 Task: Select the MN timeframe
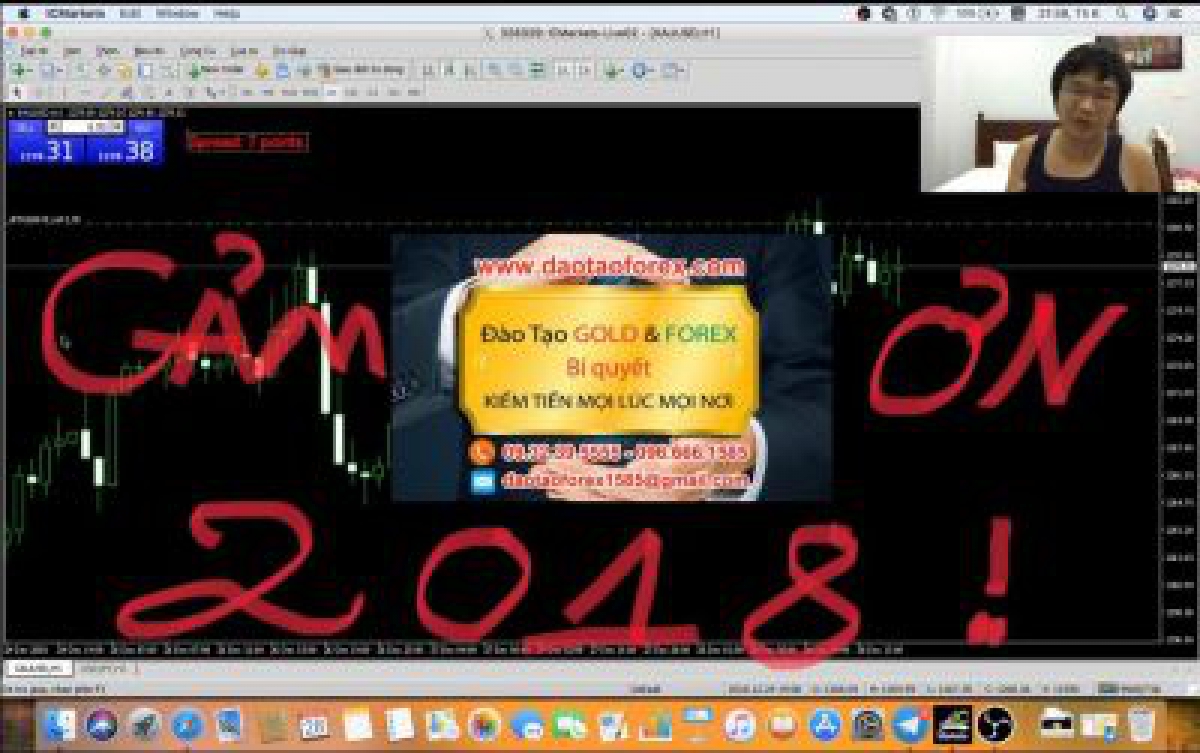click(x=414, y=92)
